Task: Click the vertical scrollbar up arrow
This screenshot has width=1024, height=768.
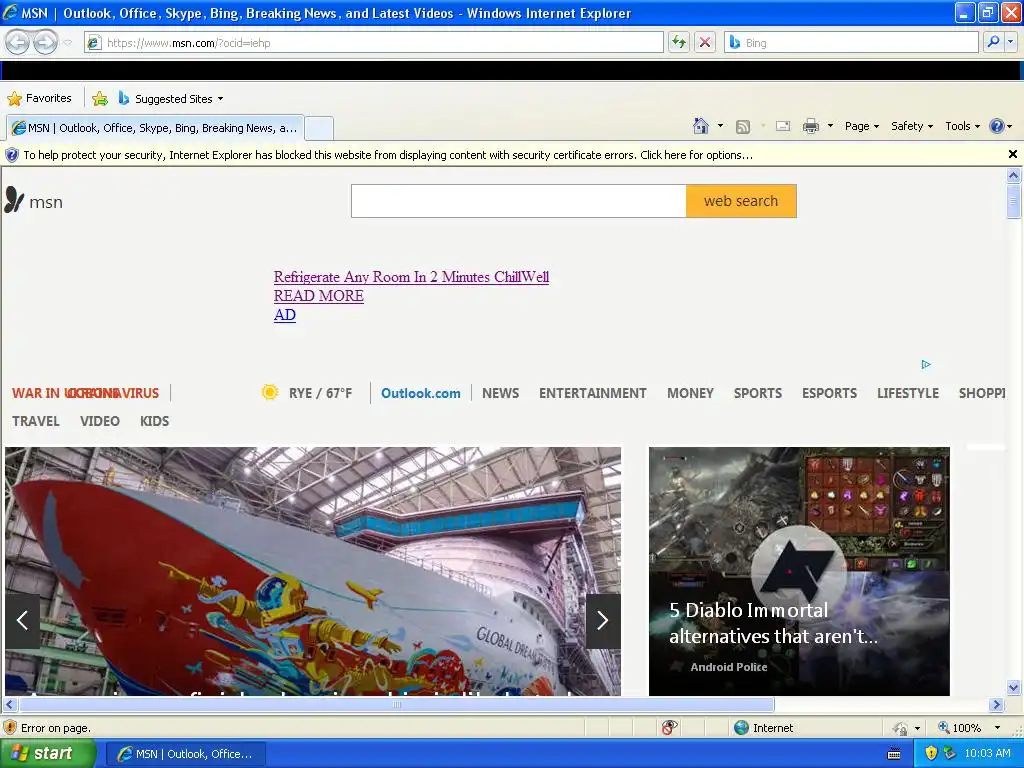Action: tap(1014, 175)
